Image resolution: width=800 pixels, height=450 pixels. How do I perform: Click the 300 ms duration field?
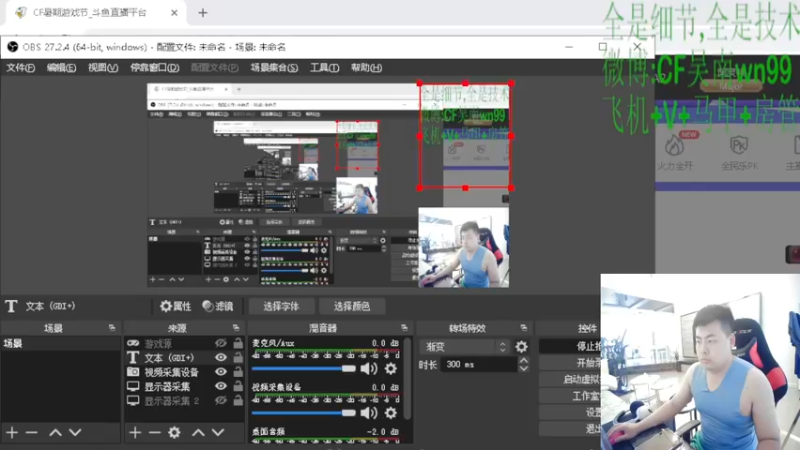coord(479,364)
